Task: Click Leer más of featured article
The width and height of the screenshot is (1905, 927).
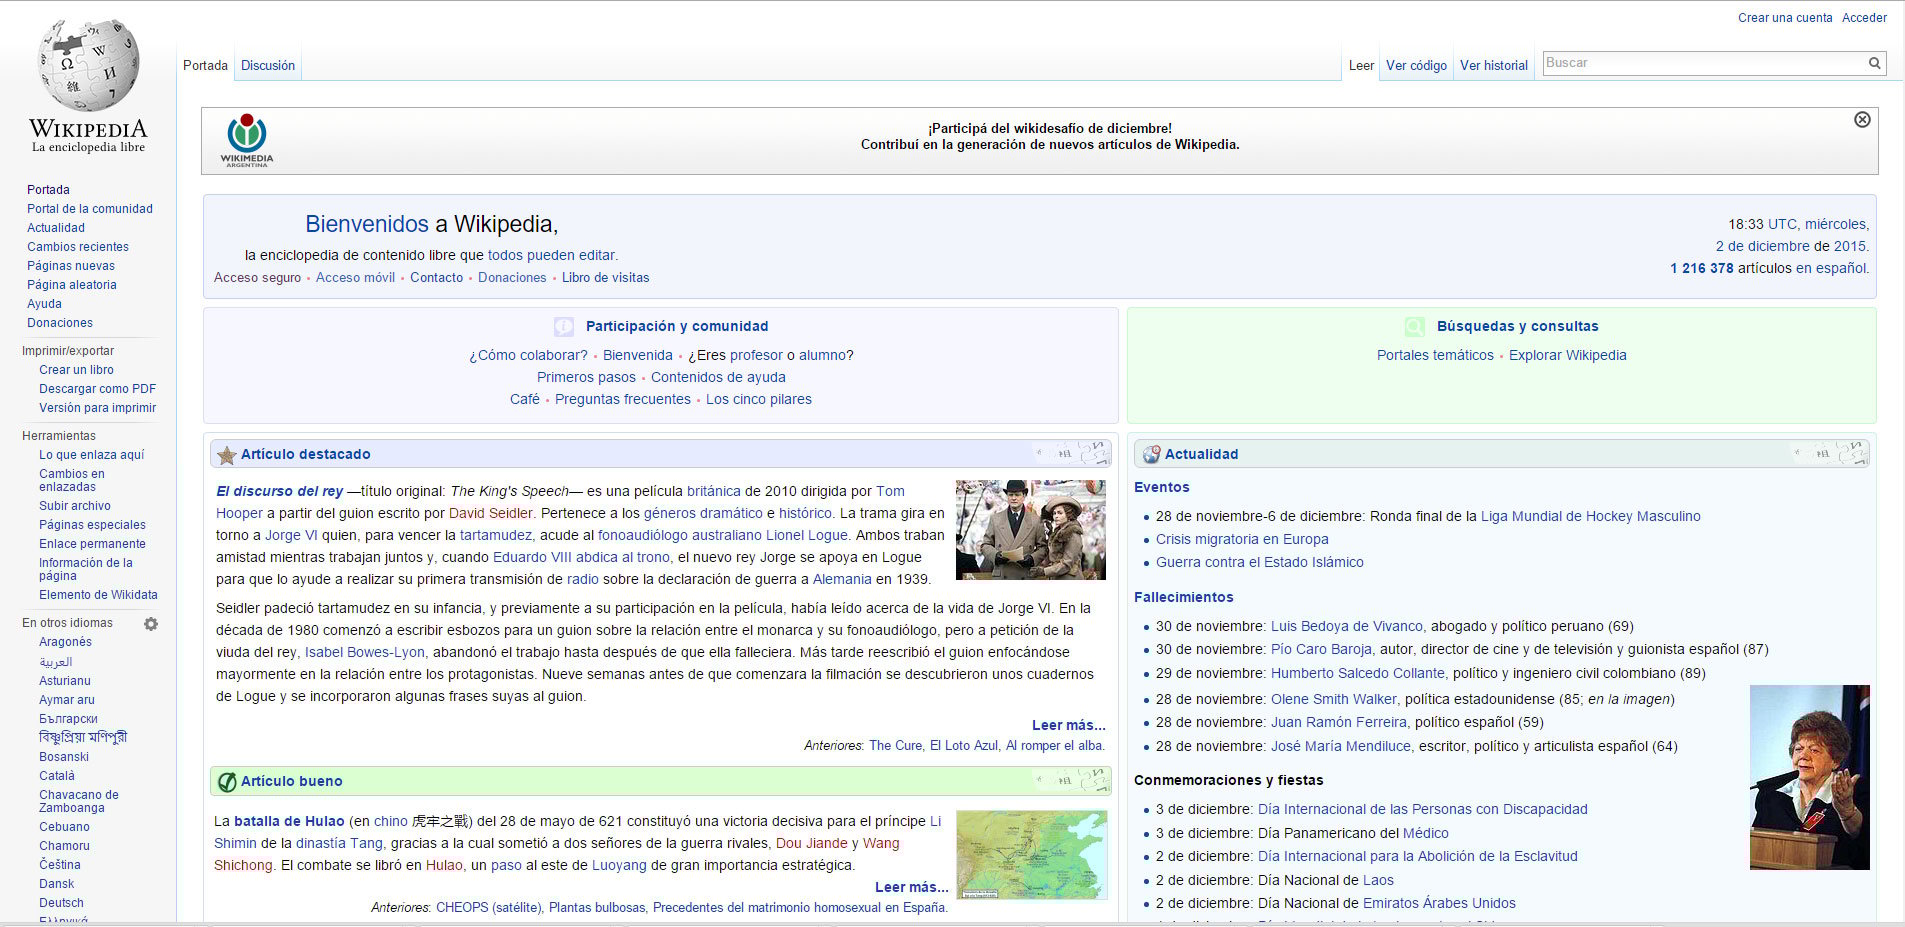Action: [1068, 725]
